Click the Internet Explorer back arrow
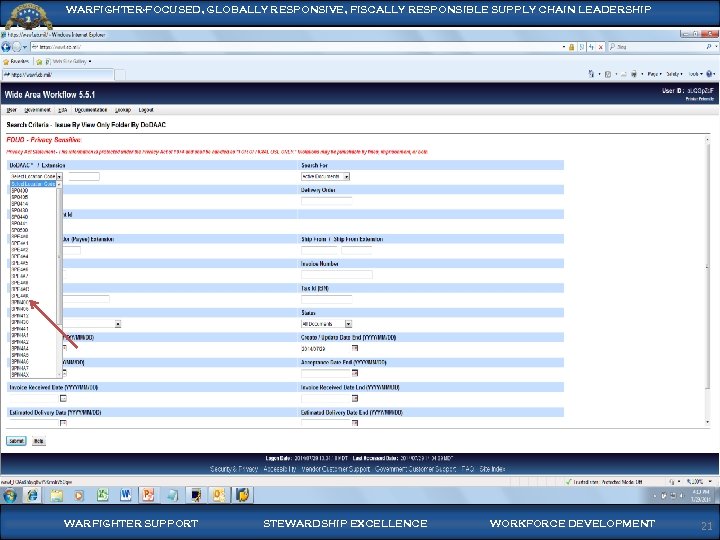This screenshot has height=540, width=720. (7, 47)
